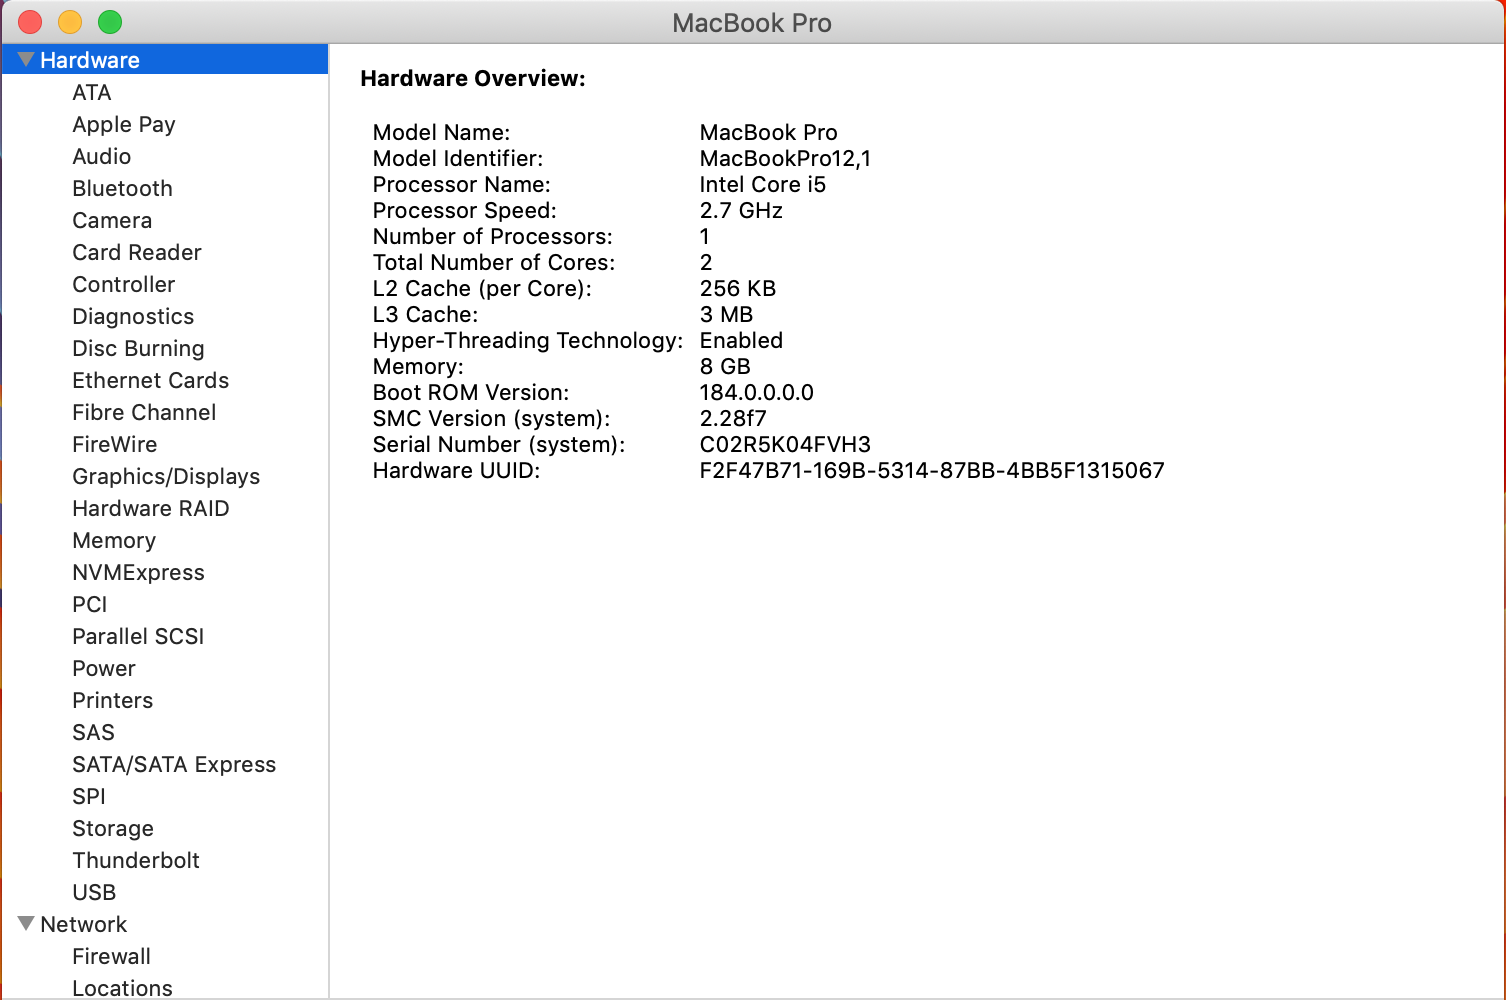Click the Model Name value MacBook Pro
Image resolution: width=1506 pixels, height=1000 pixels.
tap(768, 132)
